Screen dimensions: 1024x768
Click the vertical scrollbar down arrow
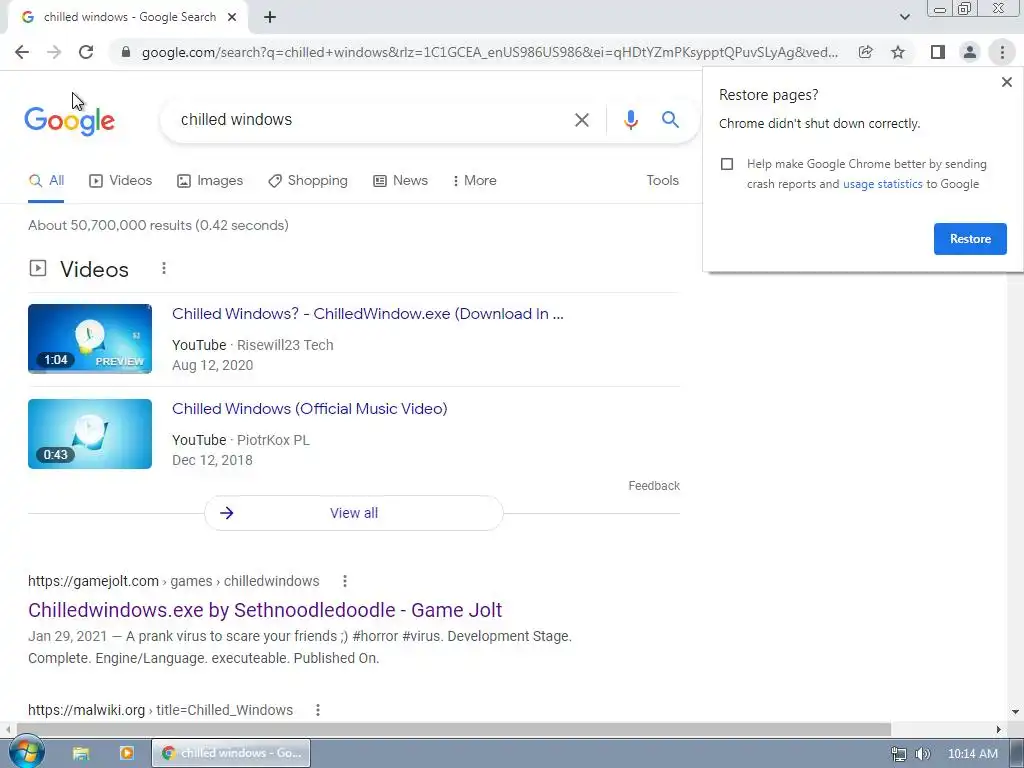(1016, 712)
